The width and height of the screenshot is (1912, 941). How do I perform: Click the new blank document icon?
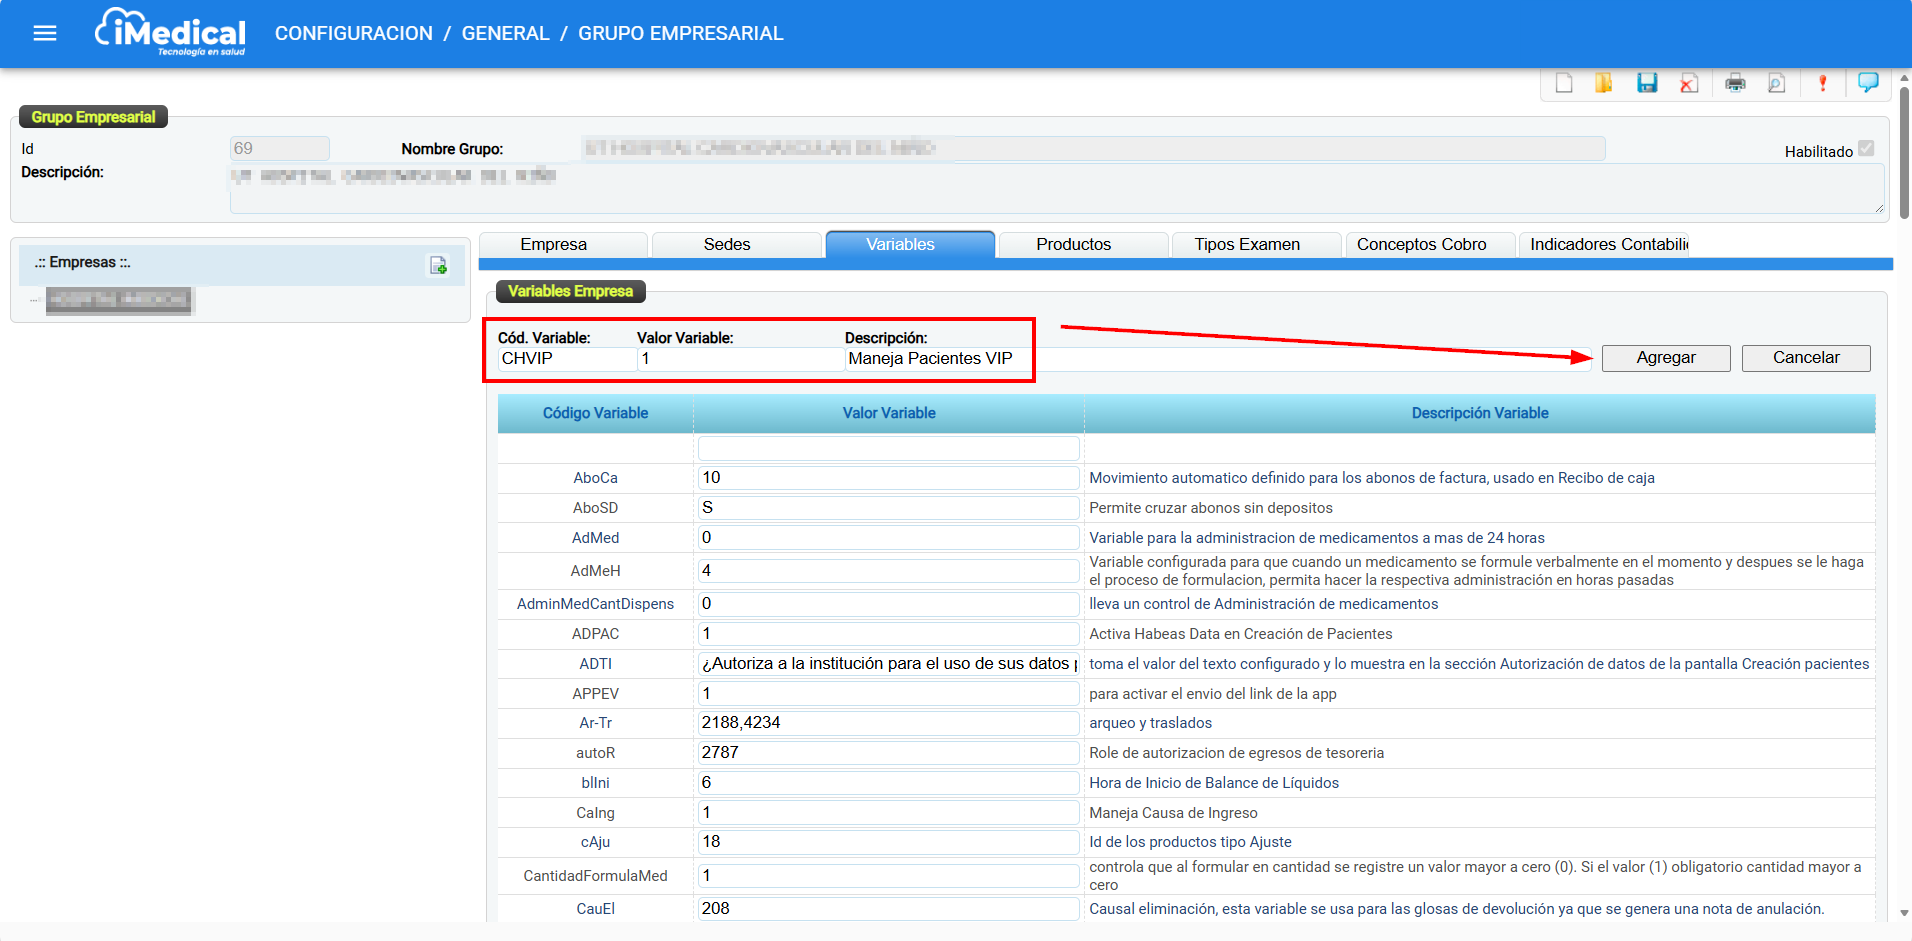pos(1564,83)
